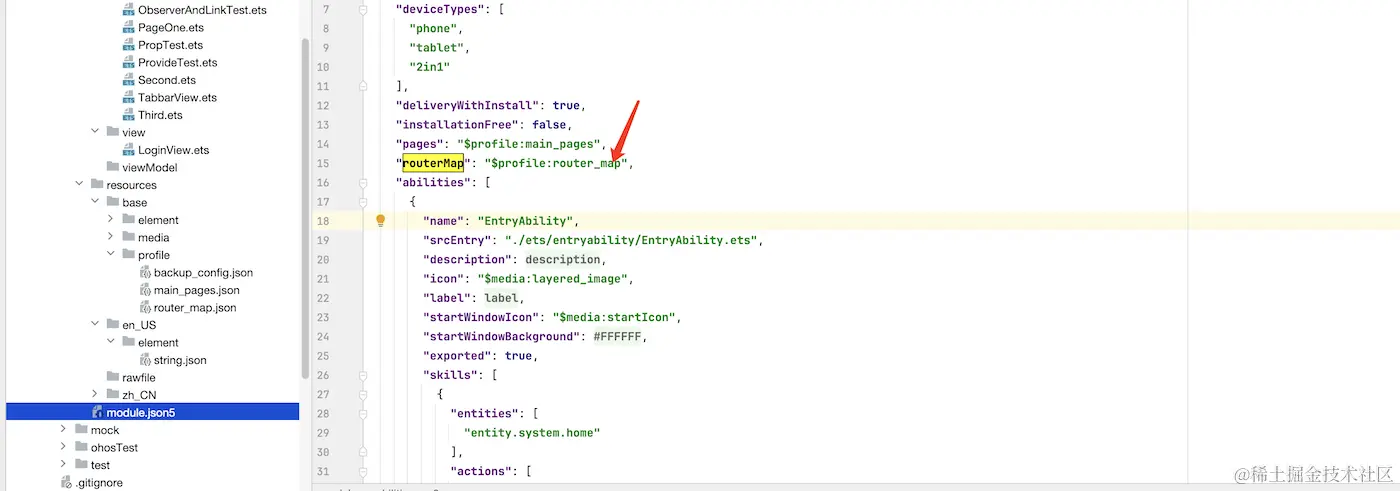The width and height of the screenshot is (1400, 491).
Task: Click the #FFFFFF startWindowBackground value
Action: coord(617,337)
